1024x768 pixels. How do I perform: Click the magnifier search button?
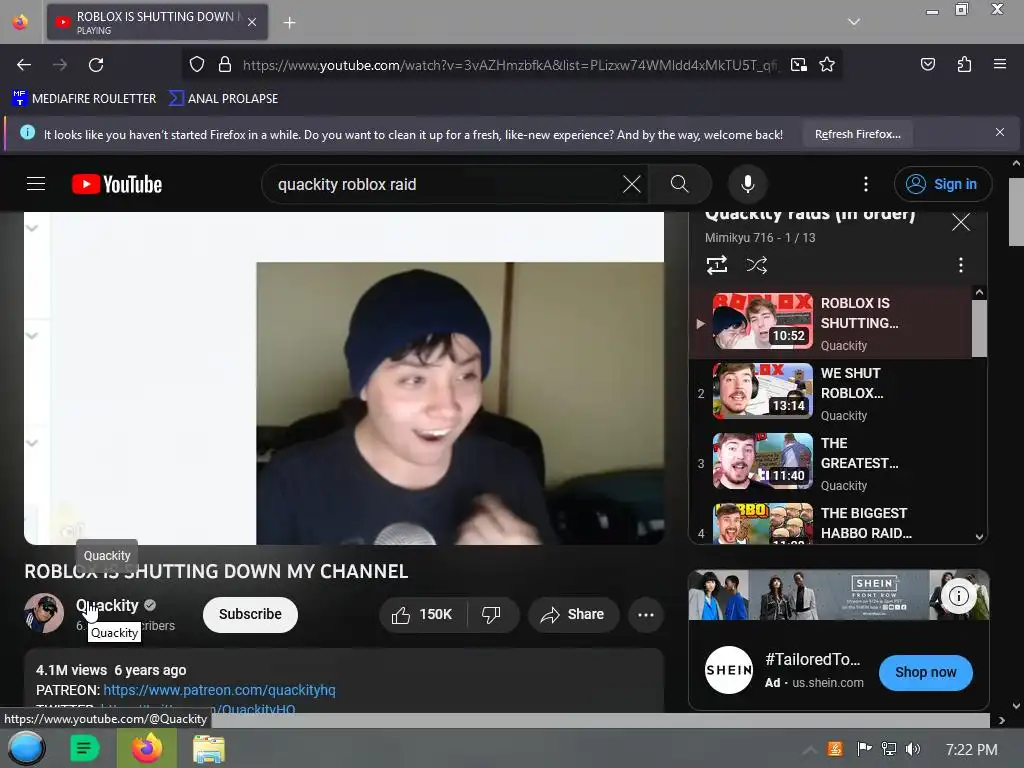(680, 184)
